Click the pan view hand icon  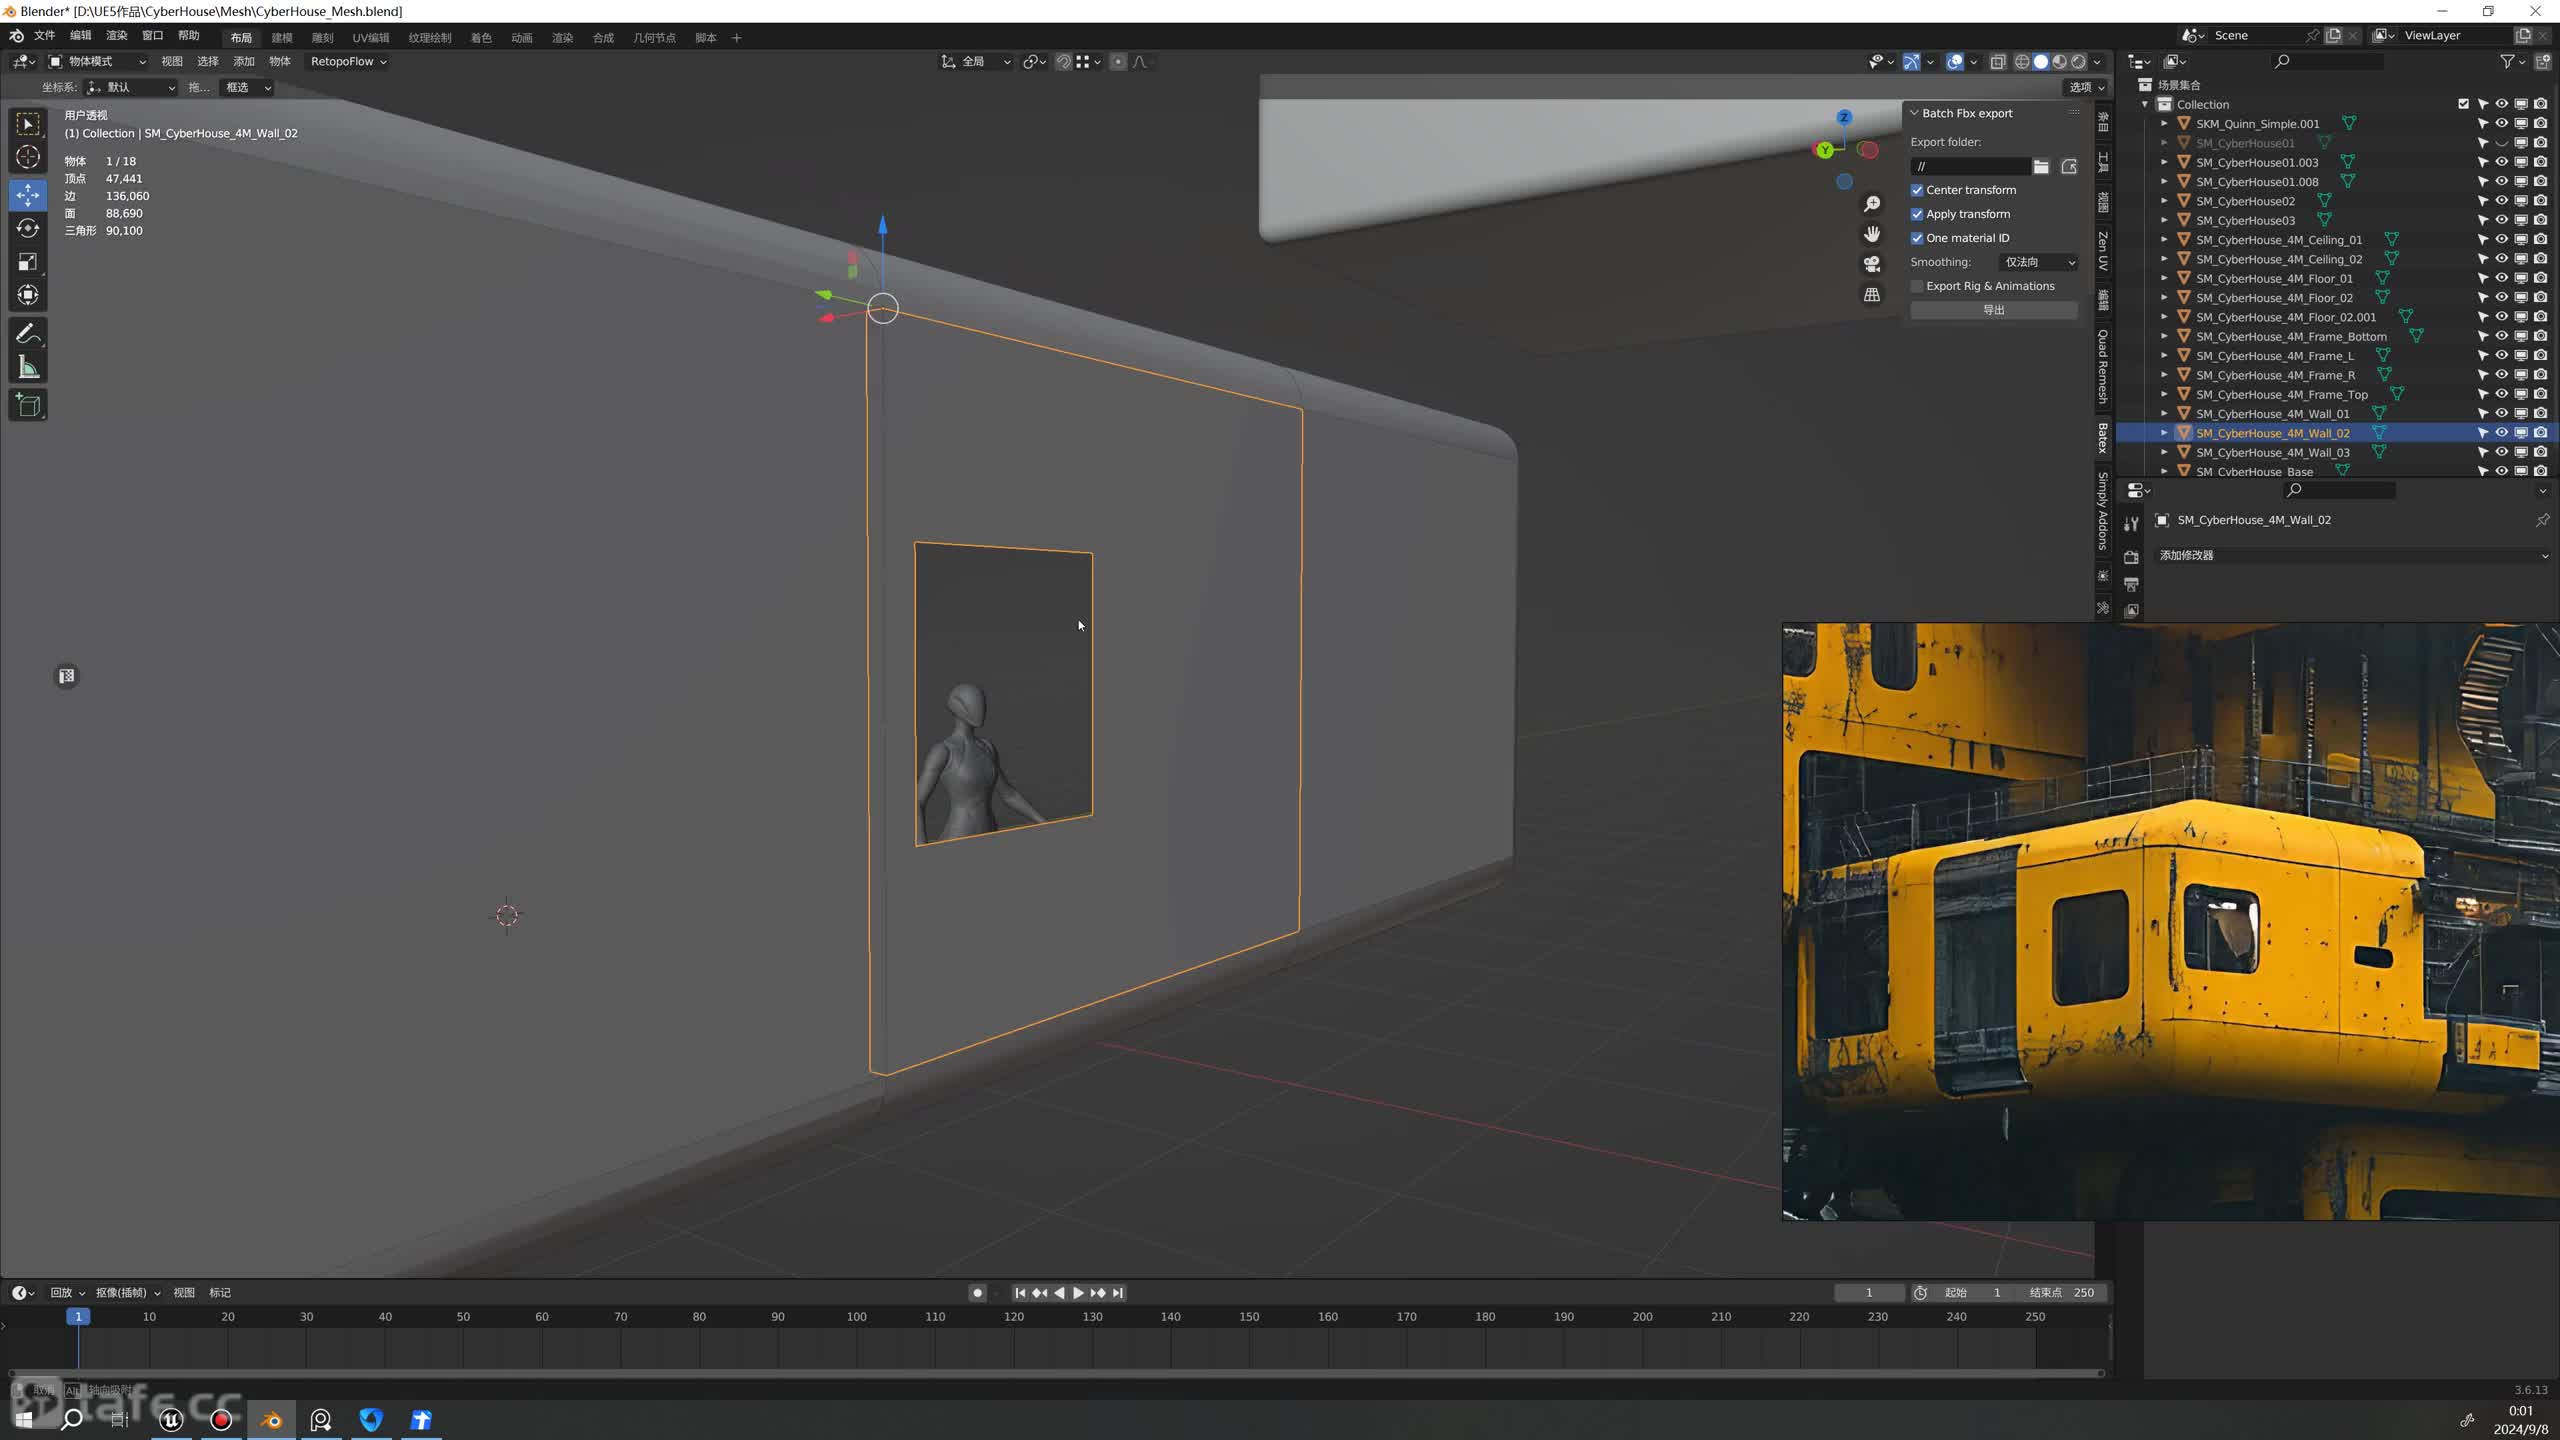click(1872, 234)
